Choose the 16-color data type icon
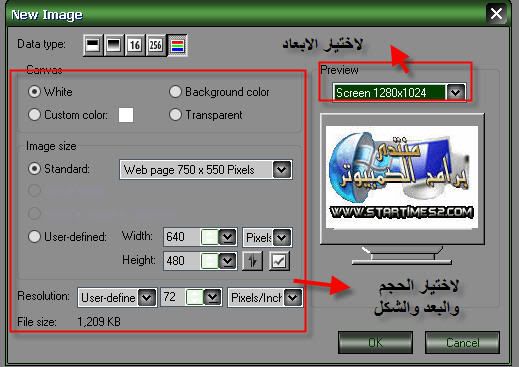The width and height of the screenshot is (519, 367). pyautogui.click(x=135, y=45)
